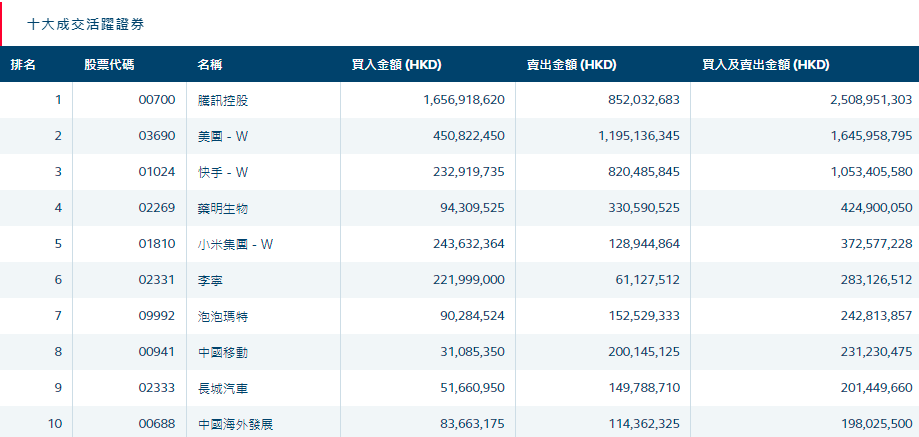919x437 pixels.
Task: Select the name 美團 - W
Action: tap(223, 136)
